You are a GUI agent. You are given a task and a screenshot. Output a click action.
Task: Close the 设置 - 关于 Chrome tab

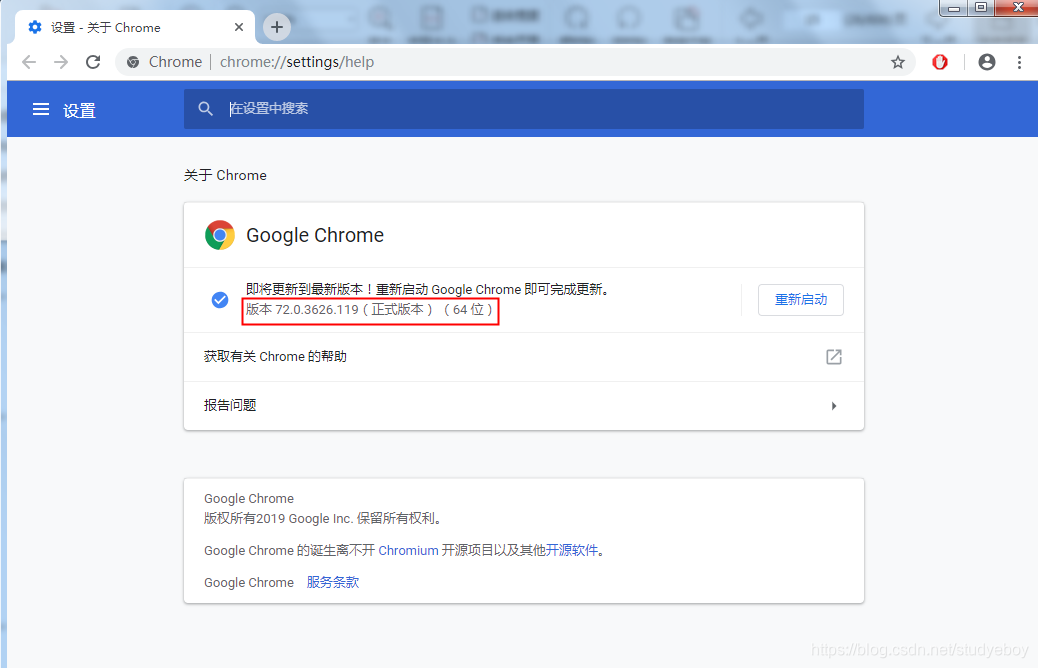pyautogui.click(x=239, y=27)
